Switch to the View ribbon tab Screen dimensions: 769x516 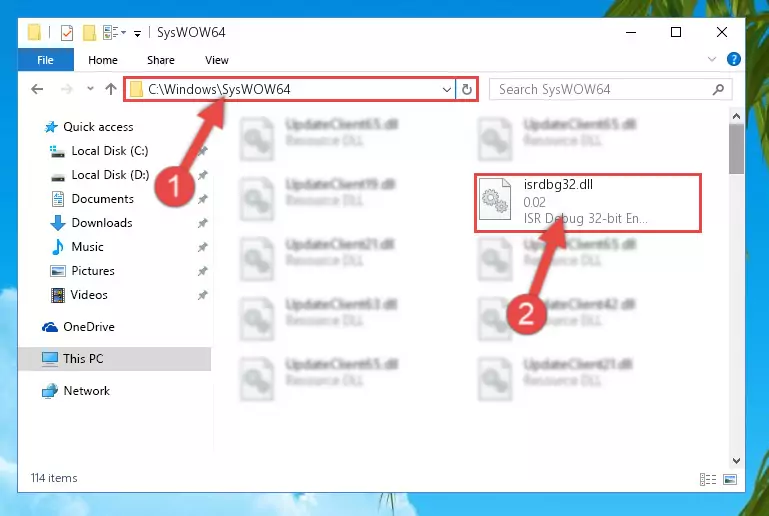point(217,60)
